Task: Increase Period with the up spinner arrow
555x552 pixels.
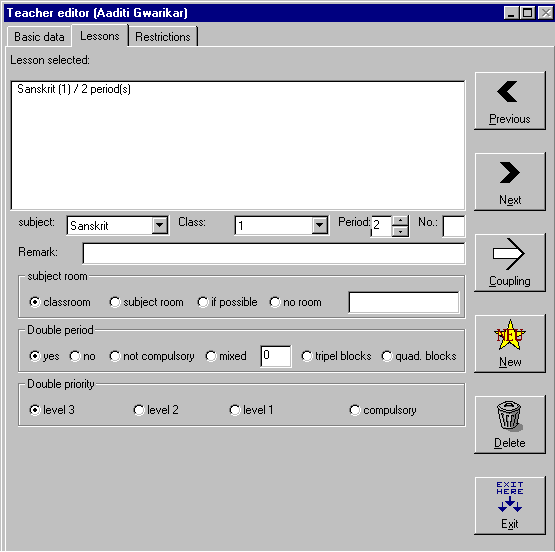Action: click(x=400, y=220)
